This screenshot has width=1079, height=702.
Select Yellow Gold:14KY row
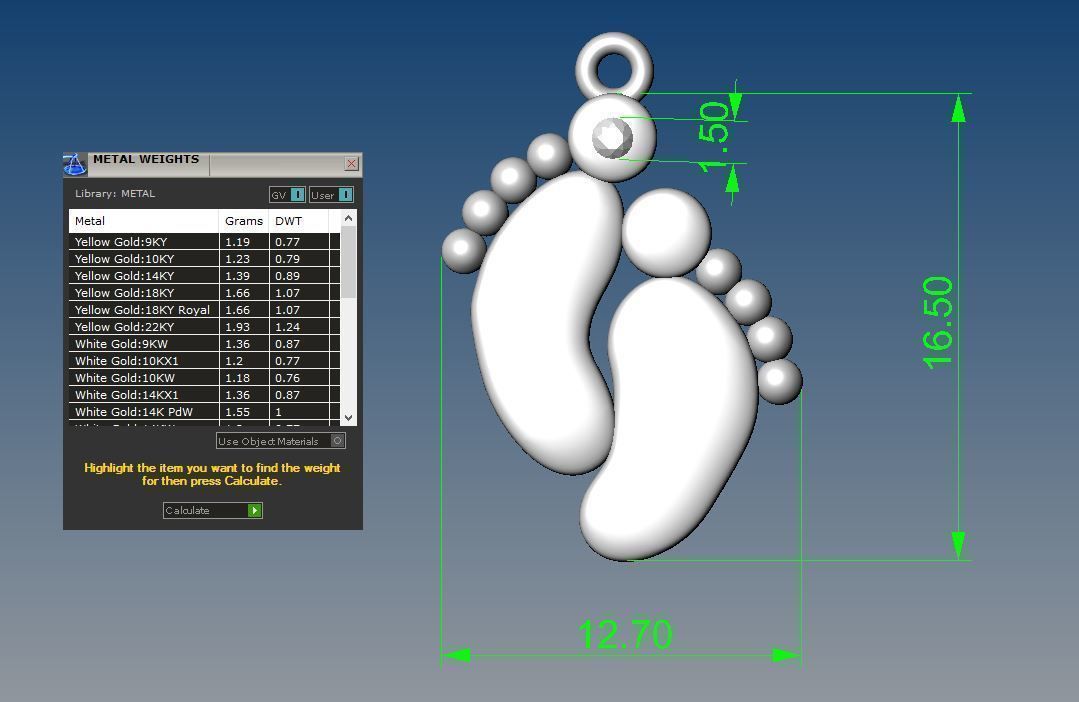(204, 275)
